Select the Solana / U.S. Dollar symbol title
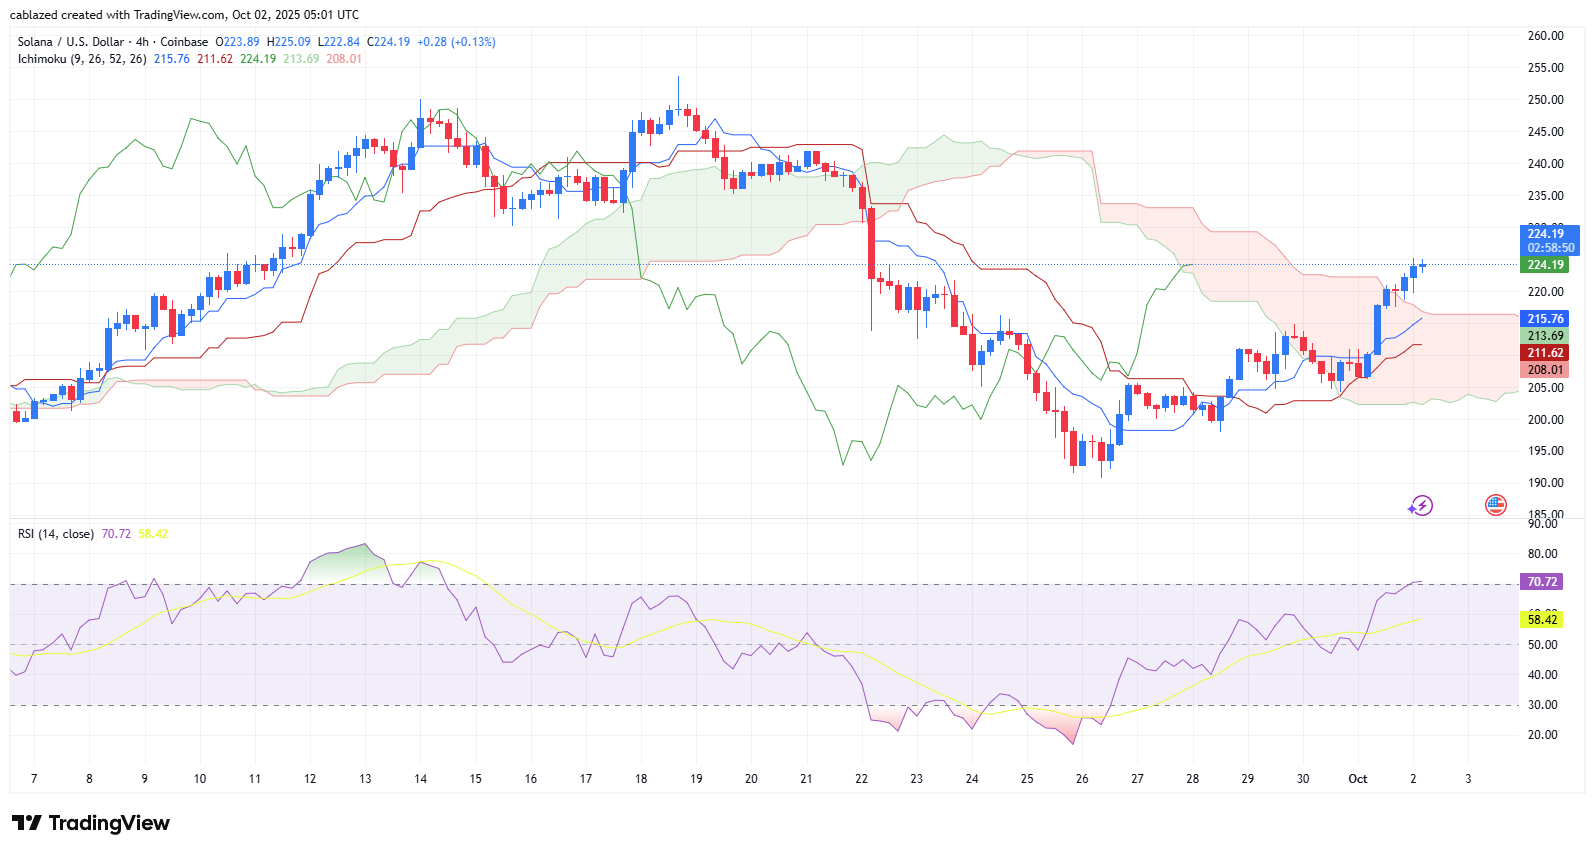The height and width of the screenshot is (853, 1595). click(x=112, y=42)
